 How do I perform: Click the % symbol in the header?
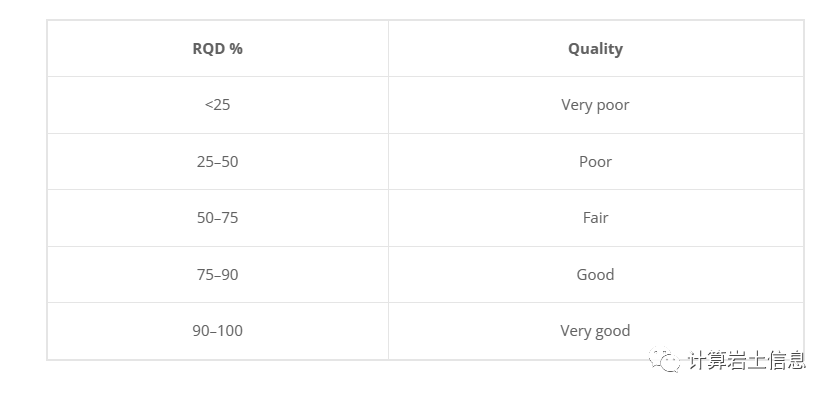click(236, 48)
